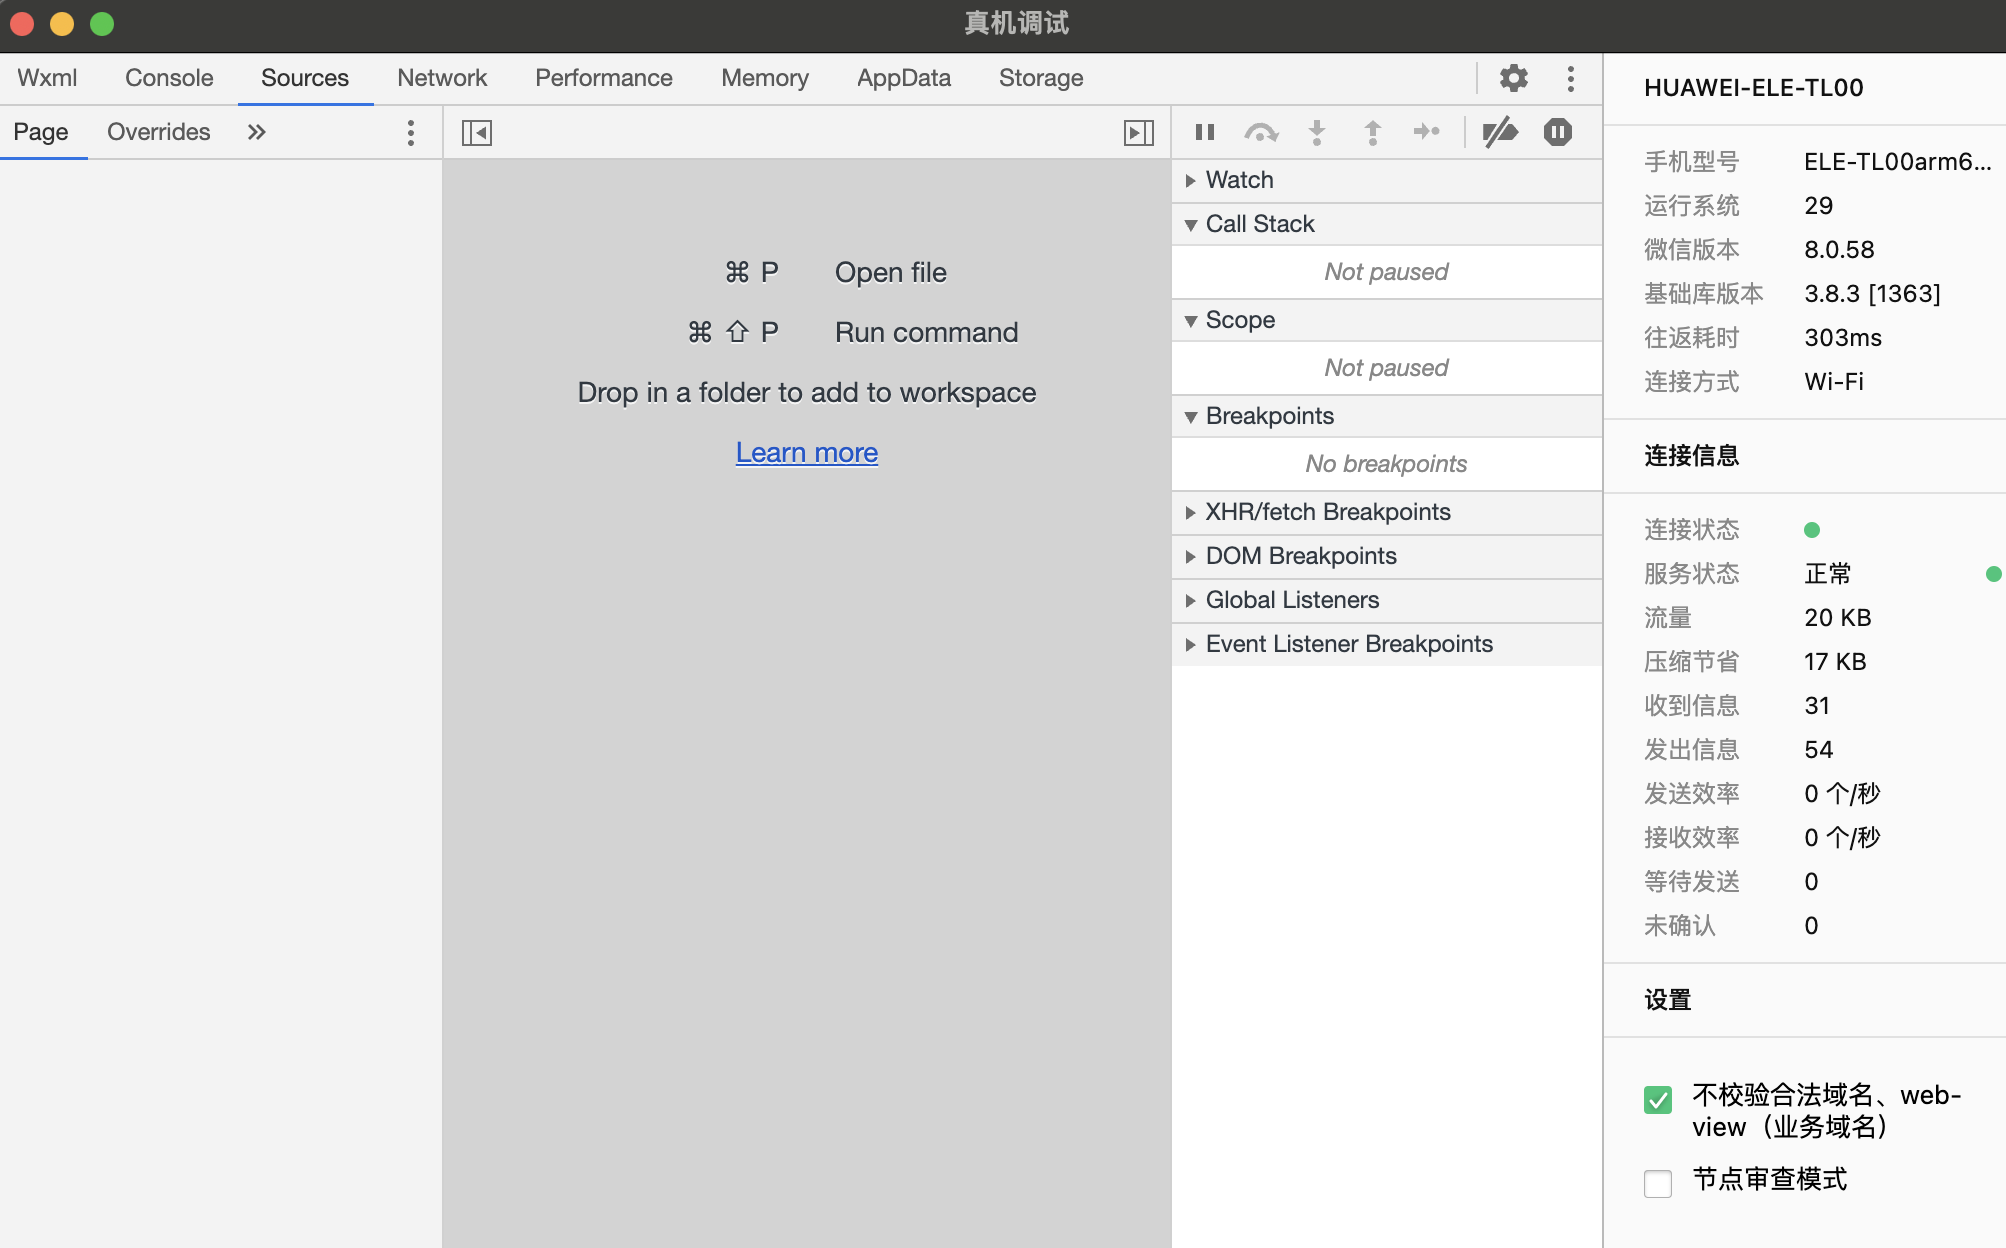Hide the debugger sidebar panel icon
2006x1248 pixels.
point(1138,132)
